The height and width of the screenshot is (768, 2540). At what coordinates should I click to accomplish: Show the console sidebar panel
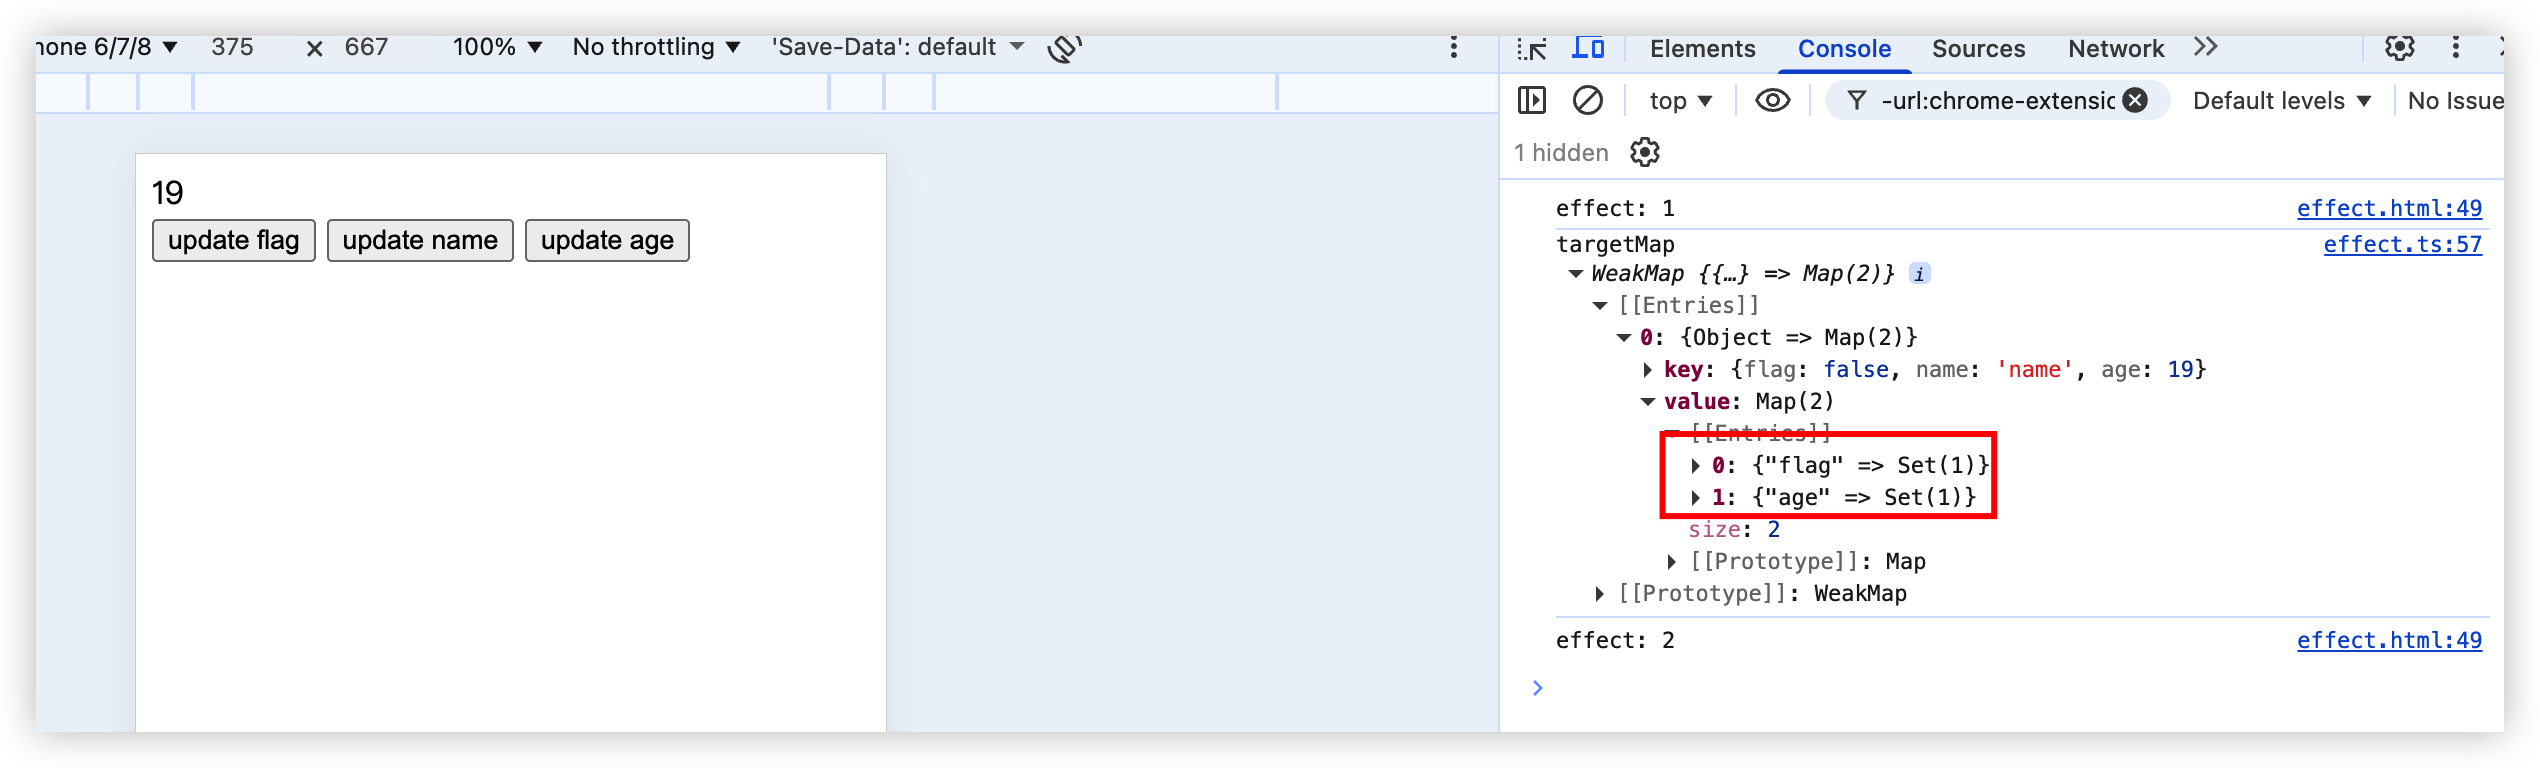[1531, 100]
